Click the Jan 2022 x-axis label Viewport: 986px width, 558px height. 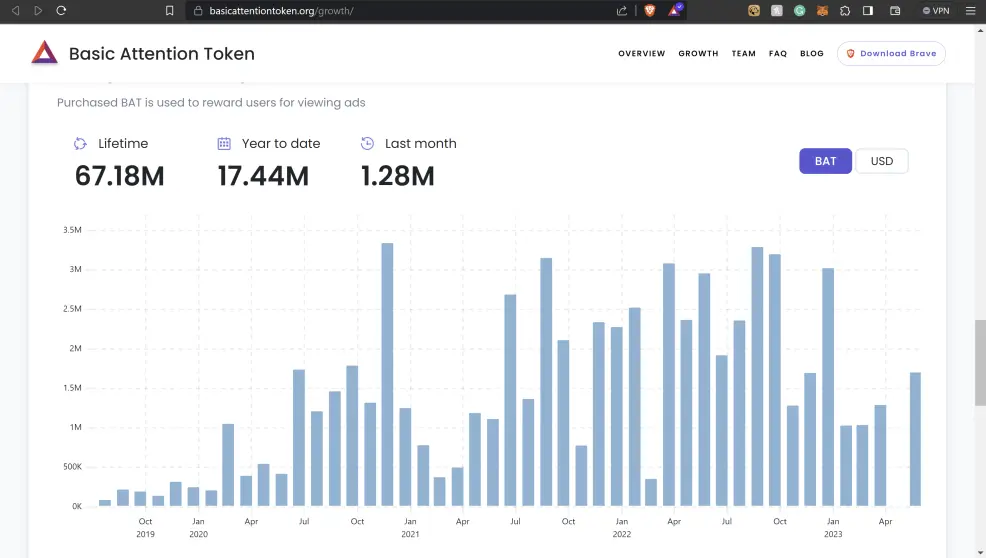point(621,527)
